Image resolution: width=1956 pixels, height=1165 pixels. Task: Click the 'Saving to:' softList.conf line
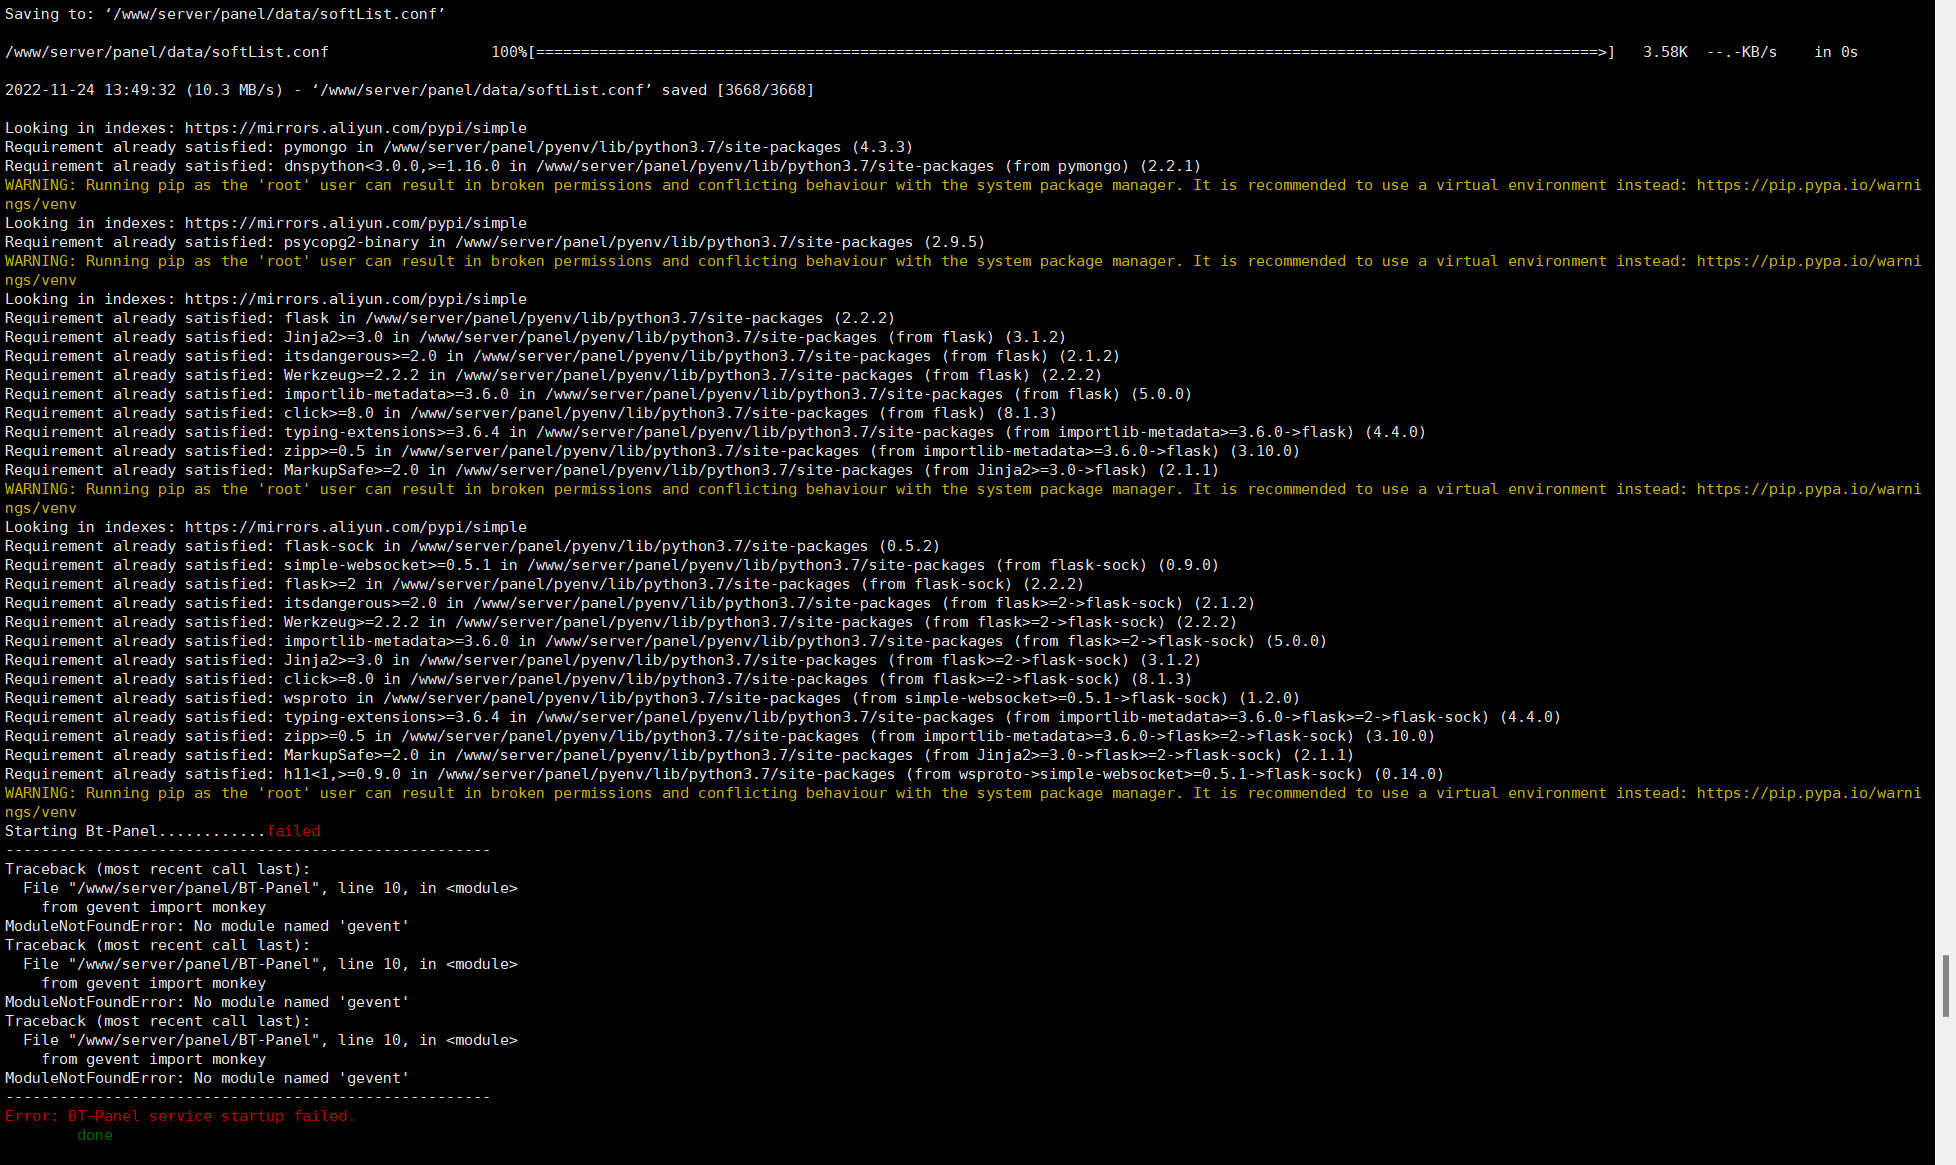pyautogui.click(x=225, y=14)
